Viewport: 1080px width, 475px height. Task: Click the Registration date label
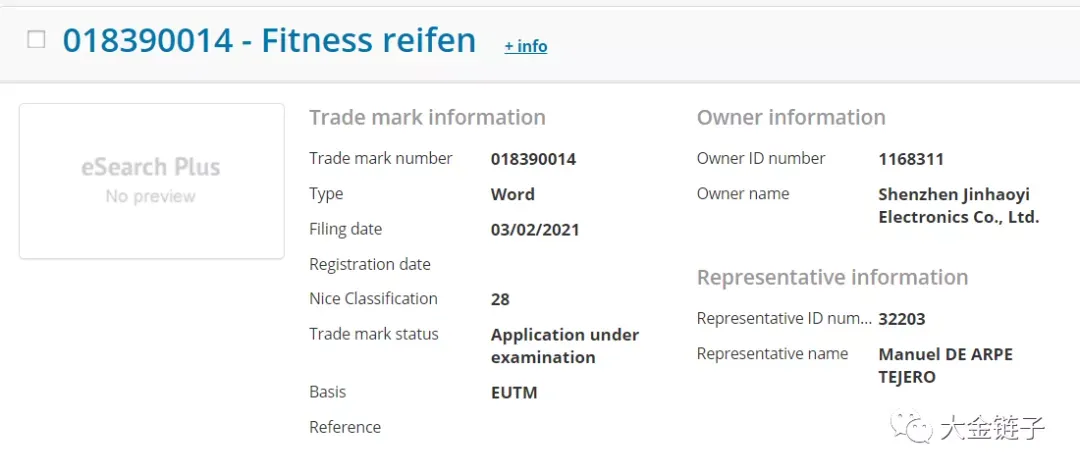[x=370, y=264]
